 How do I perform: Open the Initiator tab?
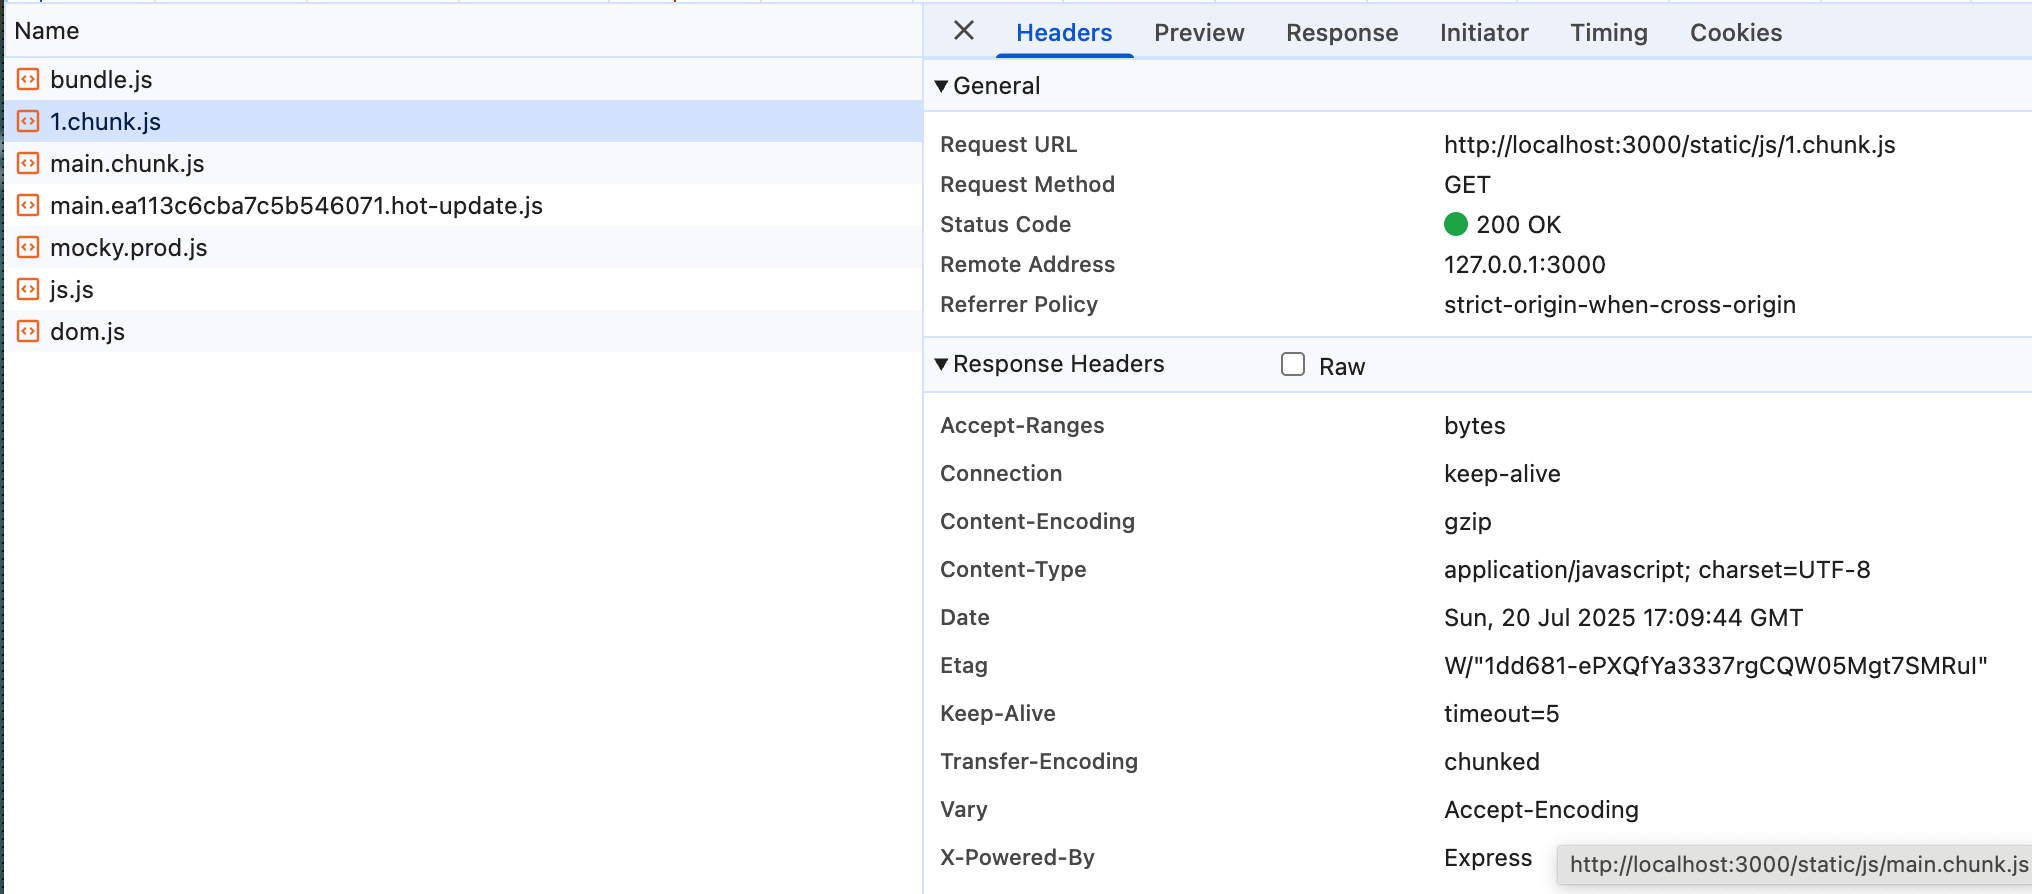1483,33
